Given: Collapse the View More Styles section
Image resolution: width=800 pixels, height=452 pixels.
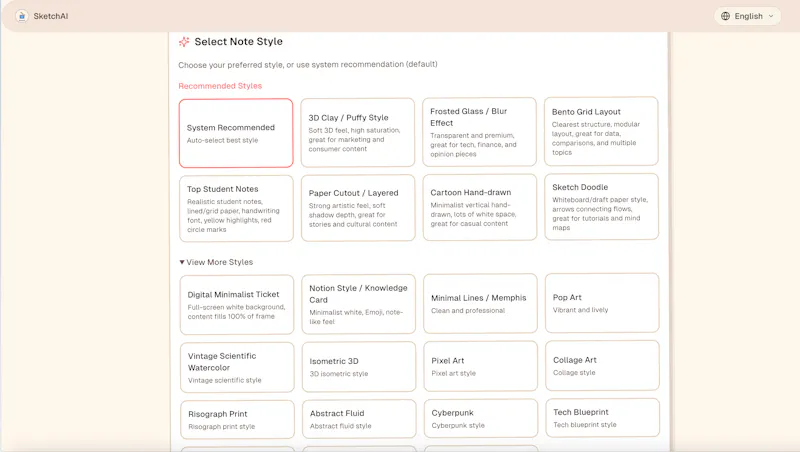Looking at the screenshot, I should tap(216, 262).
